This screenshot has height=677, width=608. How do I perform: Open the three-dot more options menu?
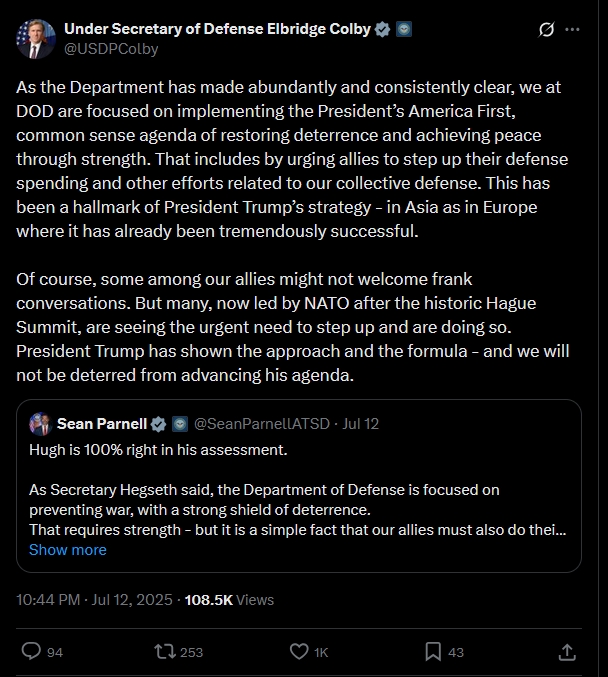click(x=572, y=30)
